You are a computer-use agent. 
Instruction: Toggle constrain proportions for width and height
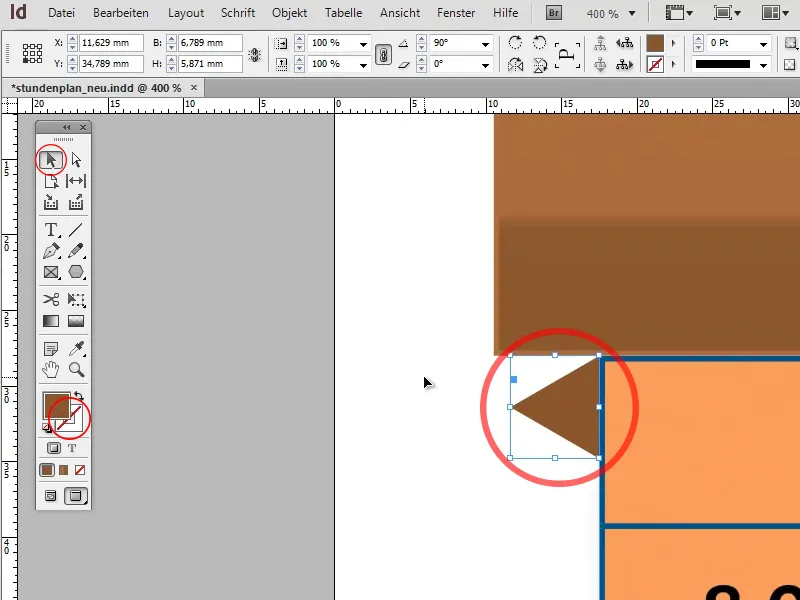click(x=255, y=54)
